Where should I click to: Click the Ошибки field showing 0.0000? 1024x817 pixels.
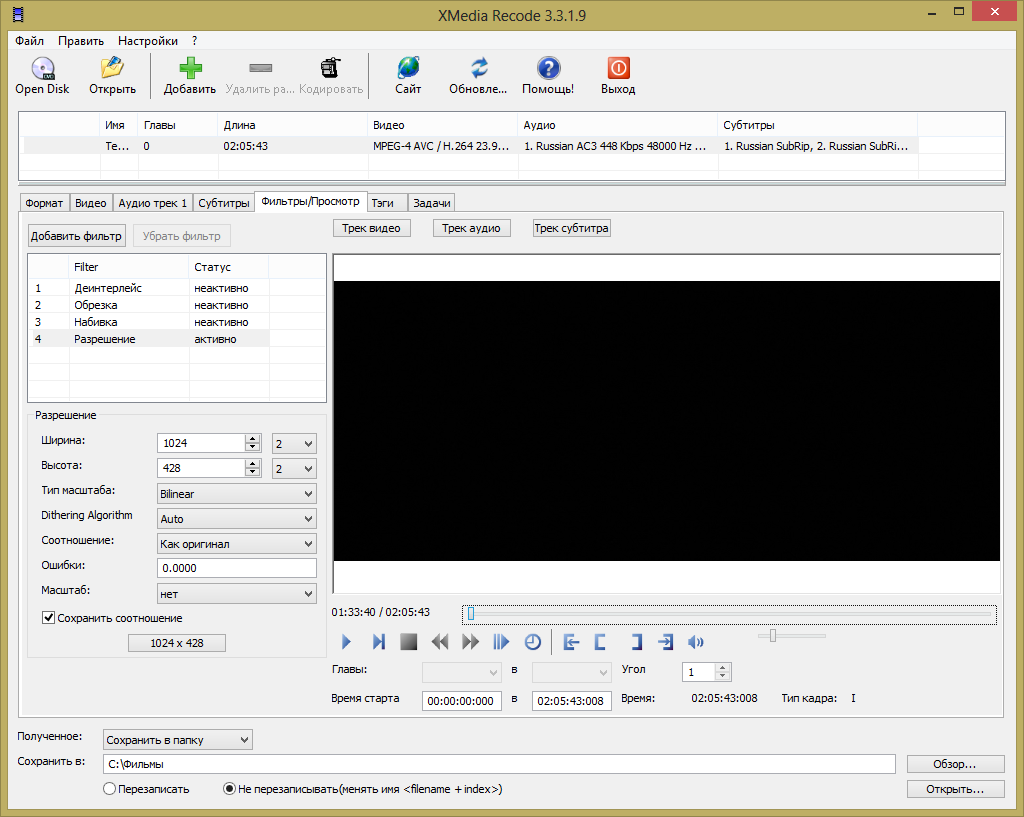pos(236,568)
